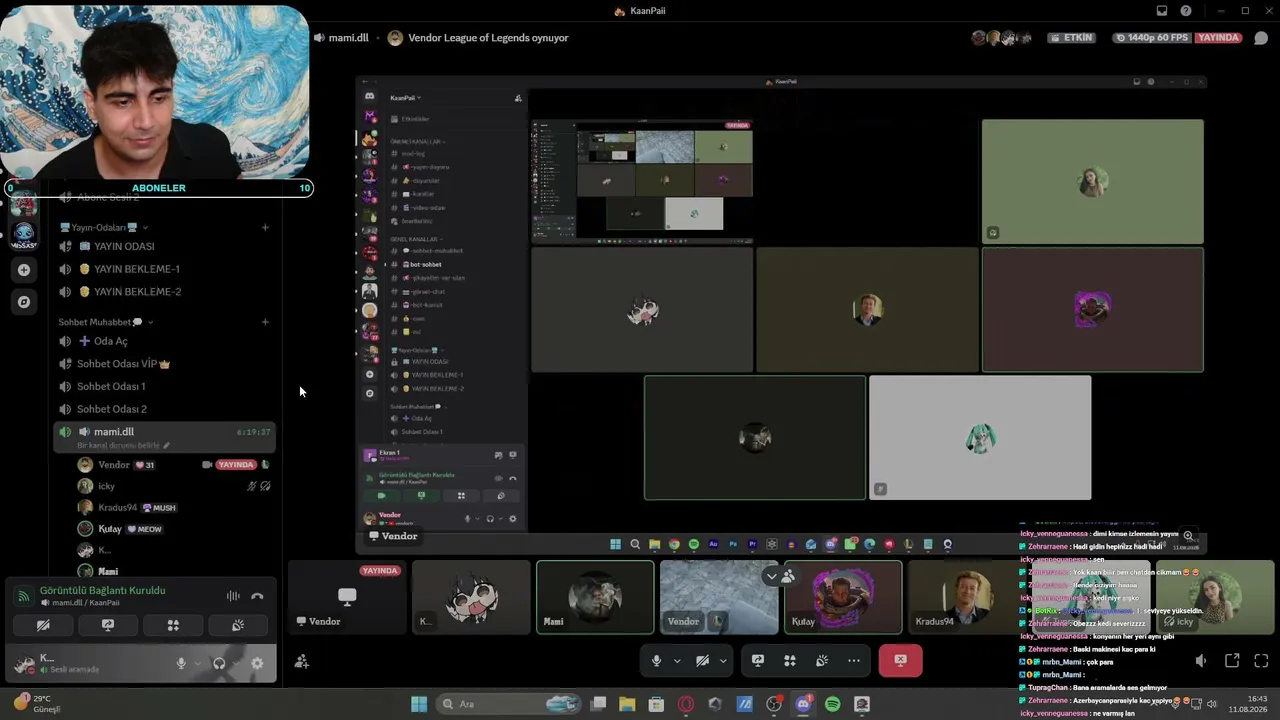Open input device options arrow in user panel

(197, 663)
